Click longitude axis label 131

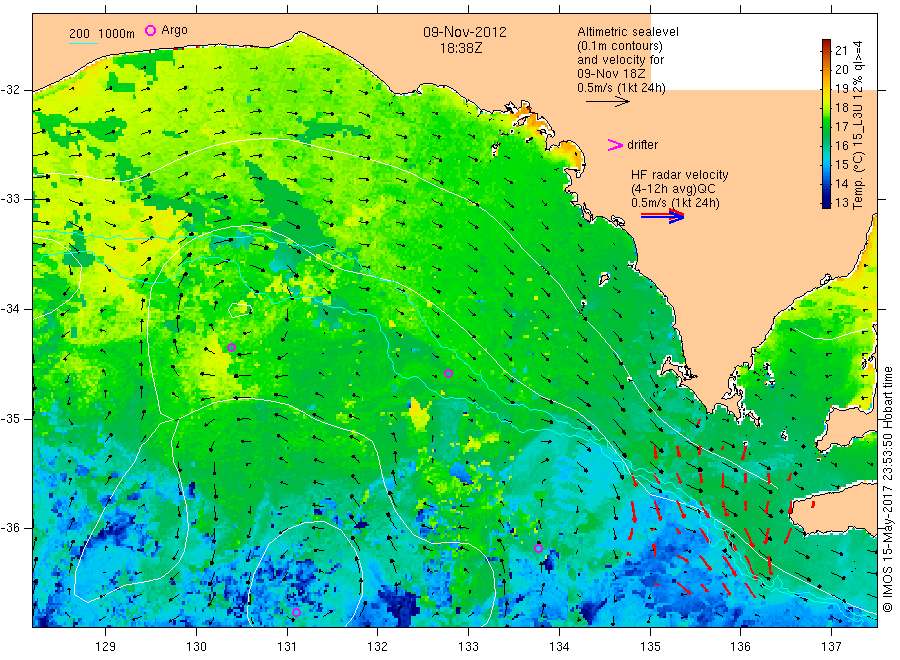pos(287,647)
